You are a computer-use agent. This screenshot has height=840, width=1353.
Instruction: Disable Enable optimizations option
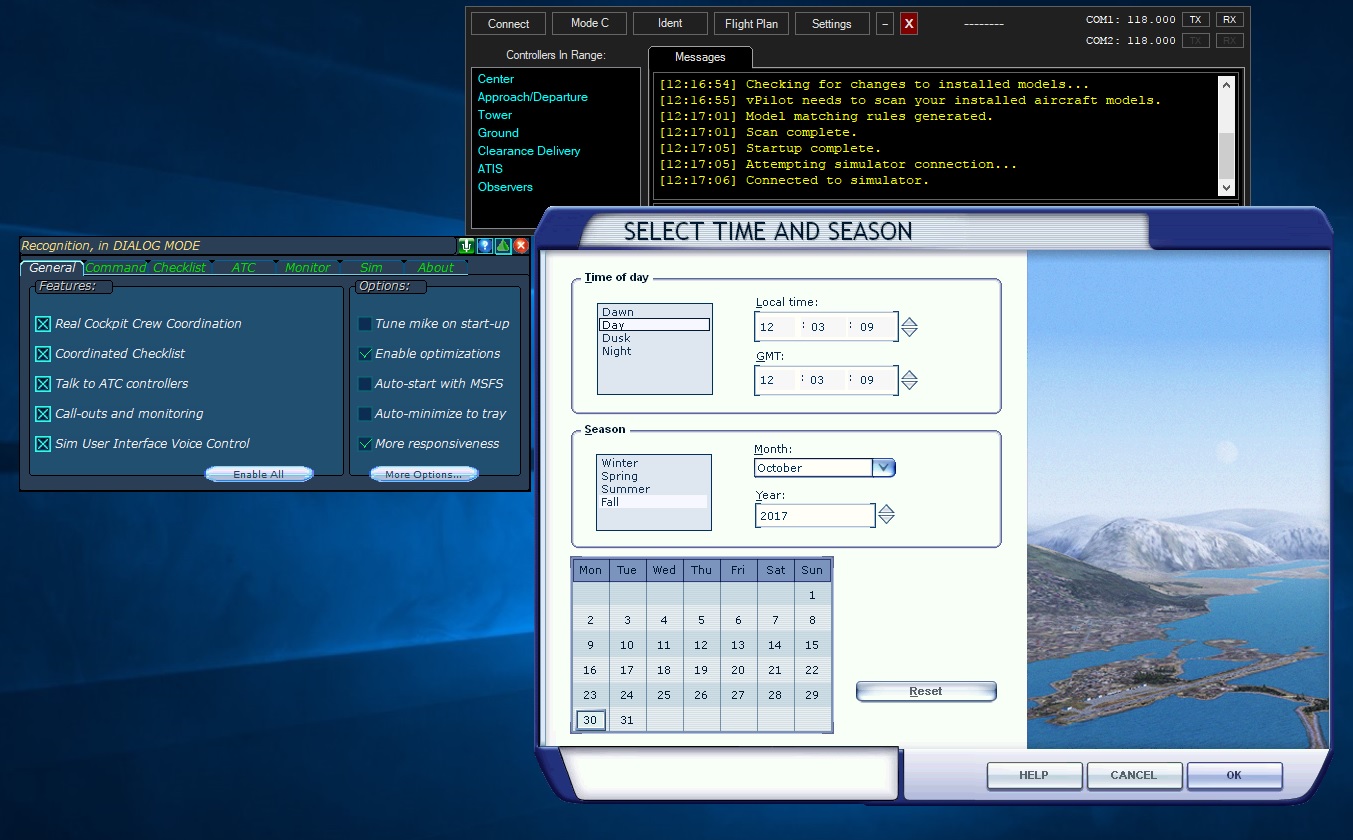coord(365,354)
